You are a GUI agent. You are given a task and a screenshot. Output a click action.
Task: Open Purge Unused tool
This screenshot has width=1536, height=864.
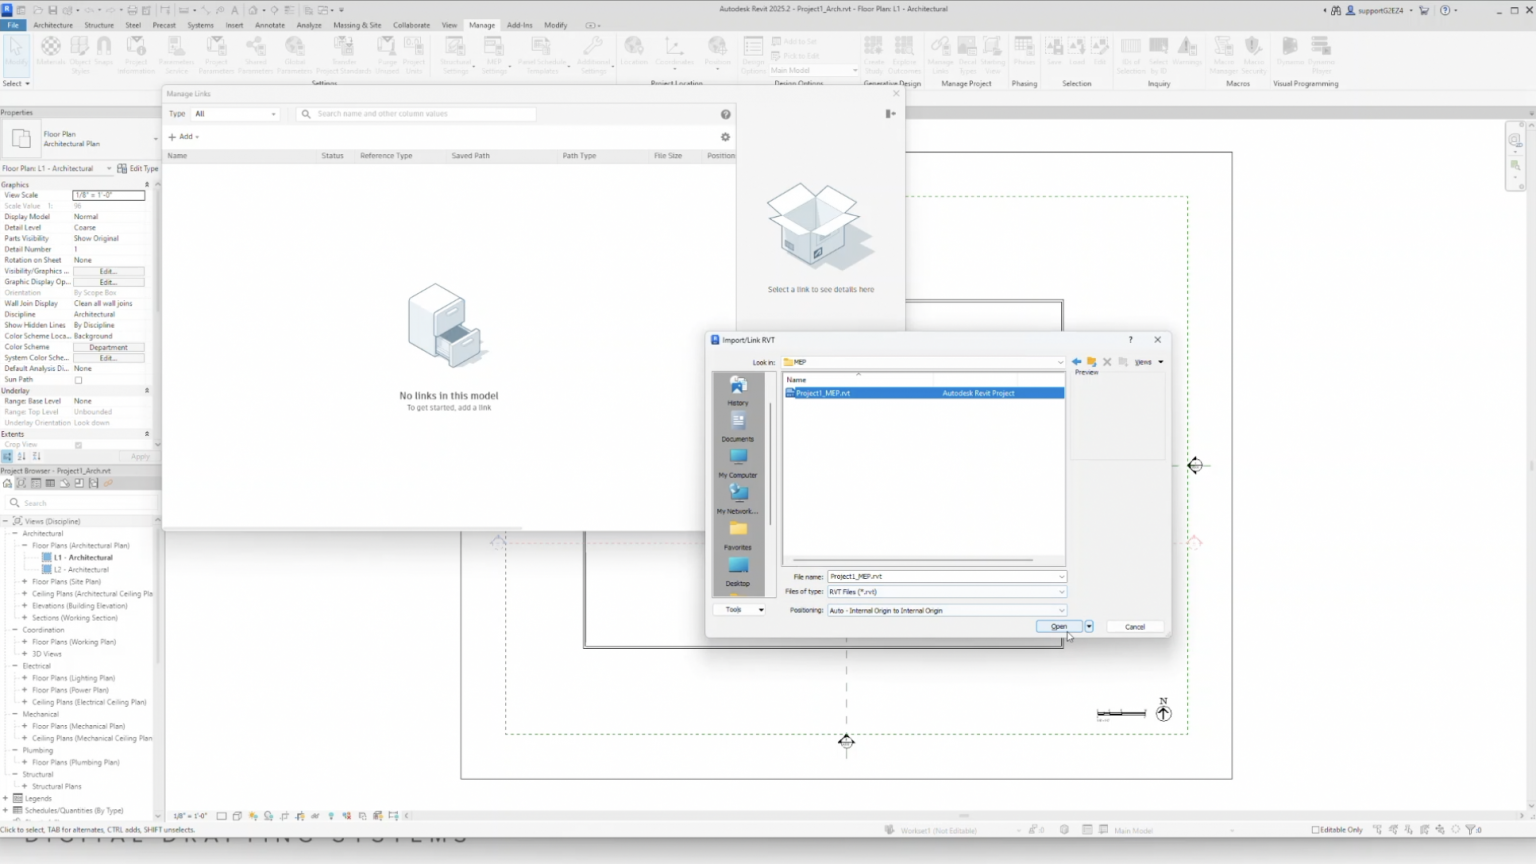click(x=387, y=48)
